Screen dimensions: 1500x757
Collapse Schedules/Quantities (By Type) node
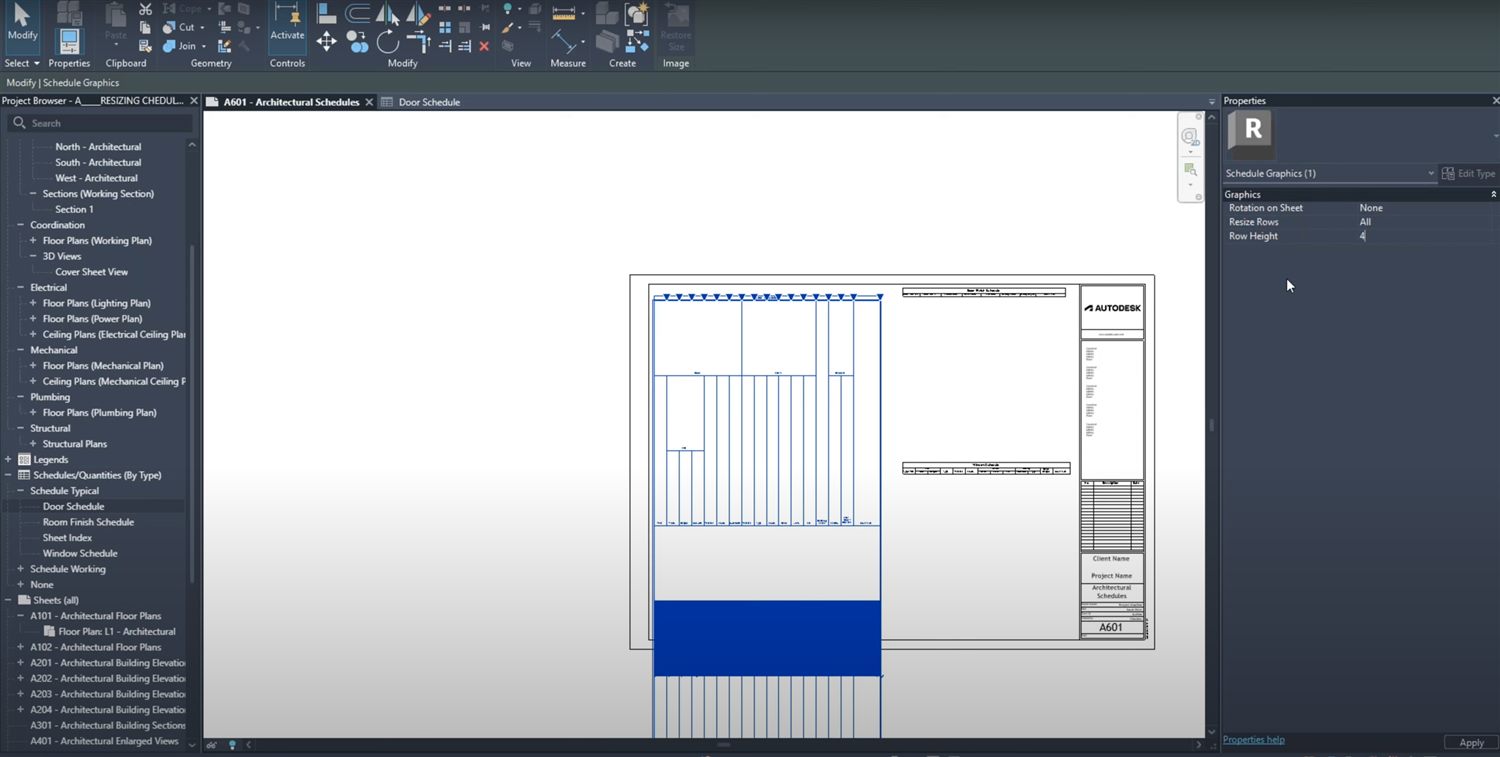point(8,476)
